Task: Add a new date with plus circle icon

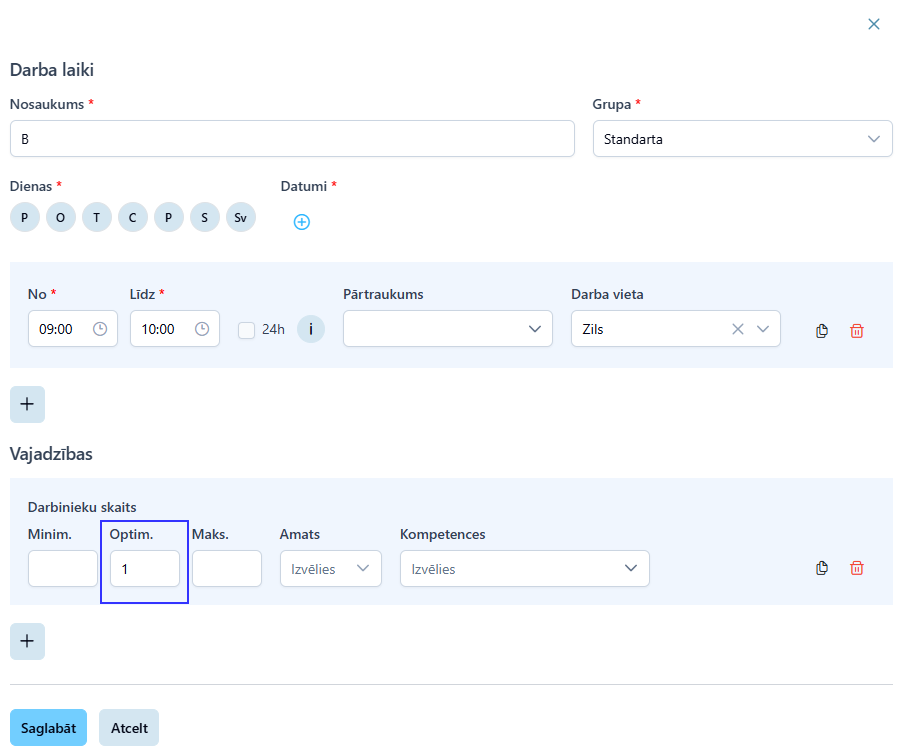Action: click(x=302, y=222)
